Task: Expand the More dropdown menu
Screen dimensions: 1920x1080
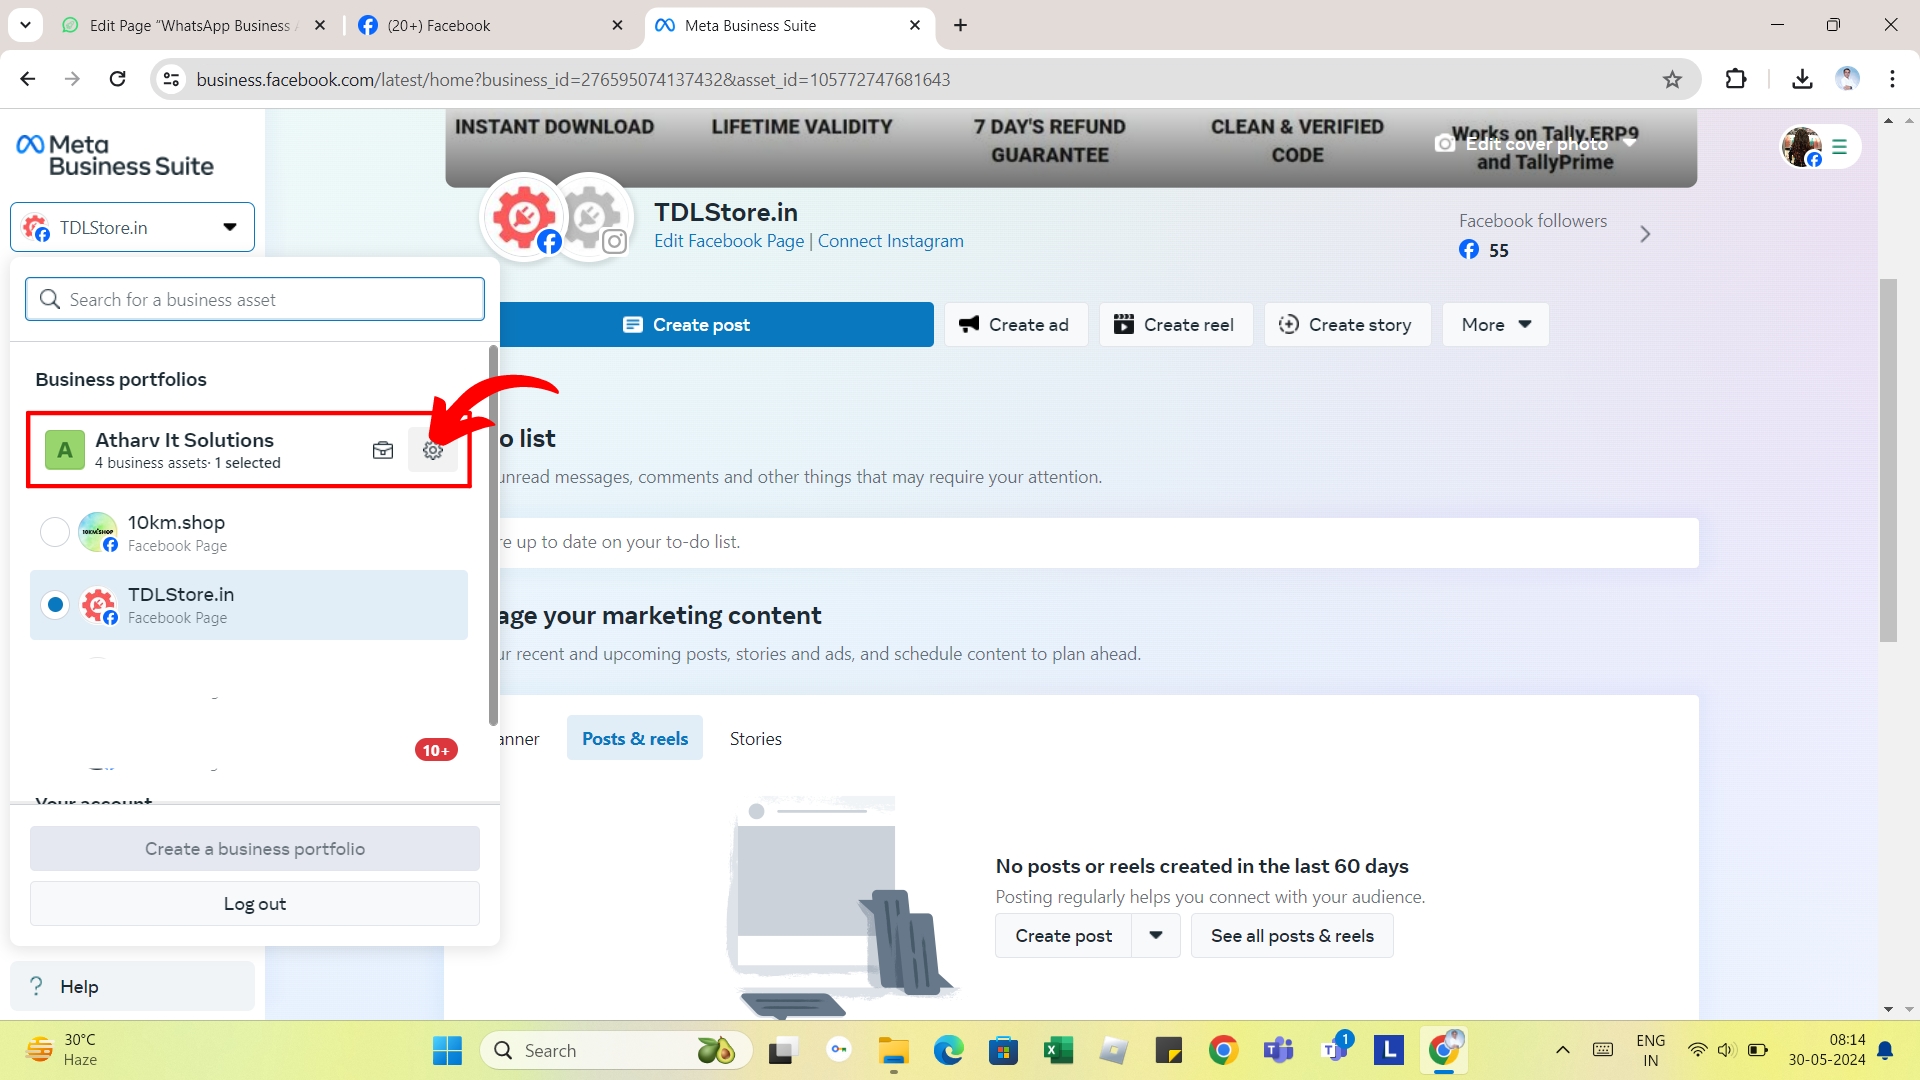Action: click(x=1495, y=324)
